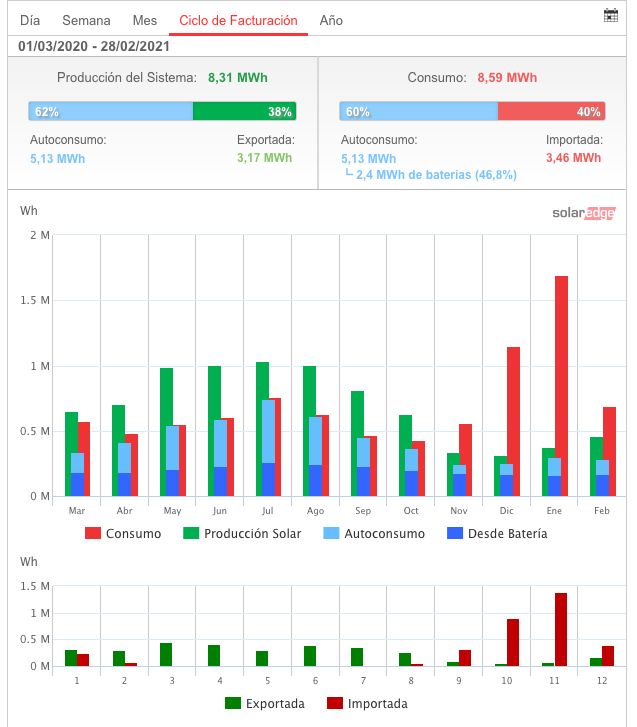This screenshot has height=727, width=637.
Task: Toggle the Importada legend series
Action: pyautogui.click(x=367, y=703)
